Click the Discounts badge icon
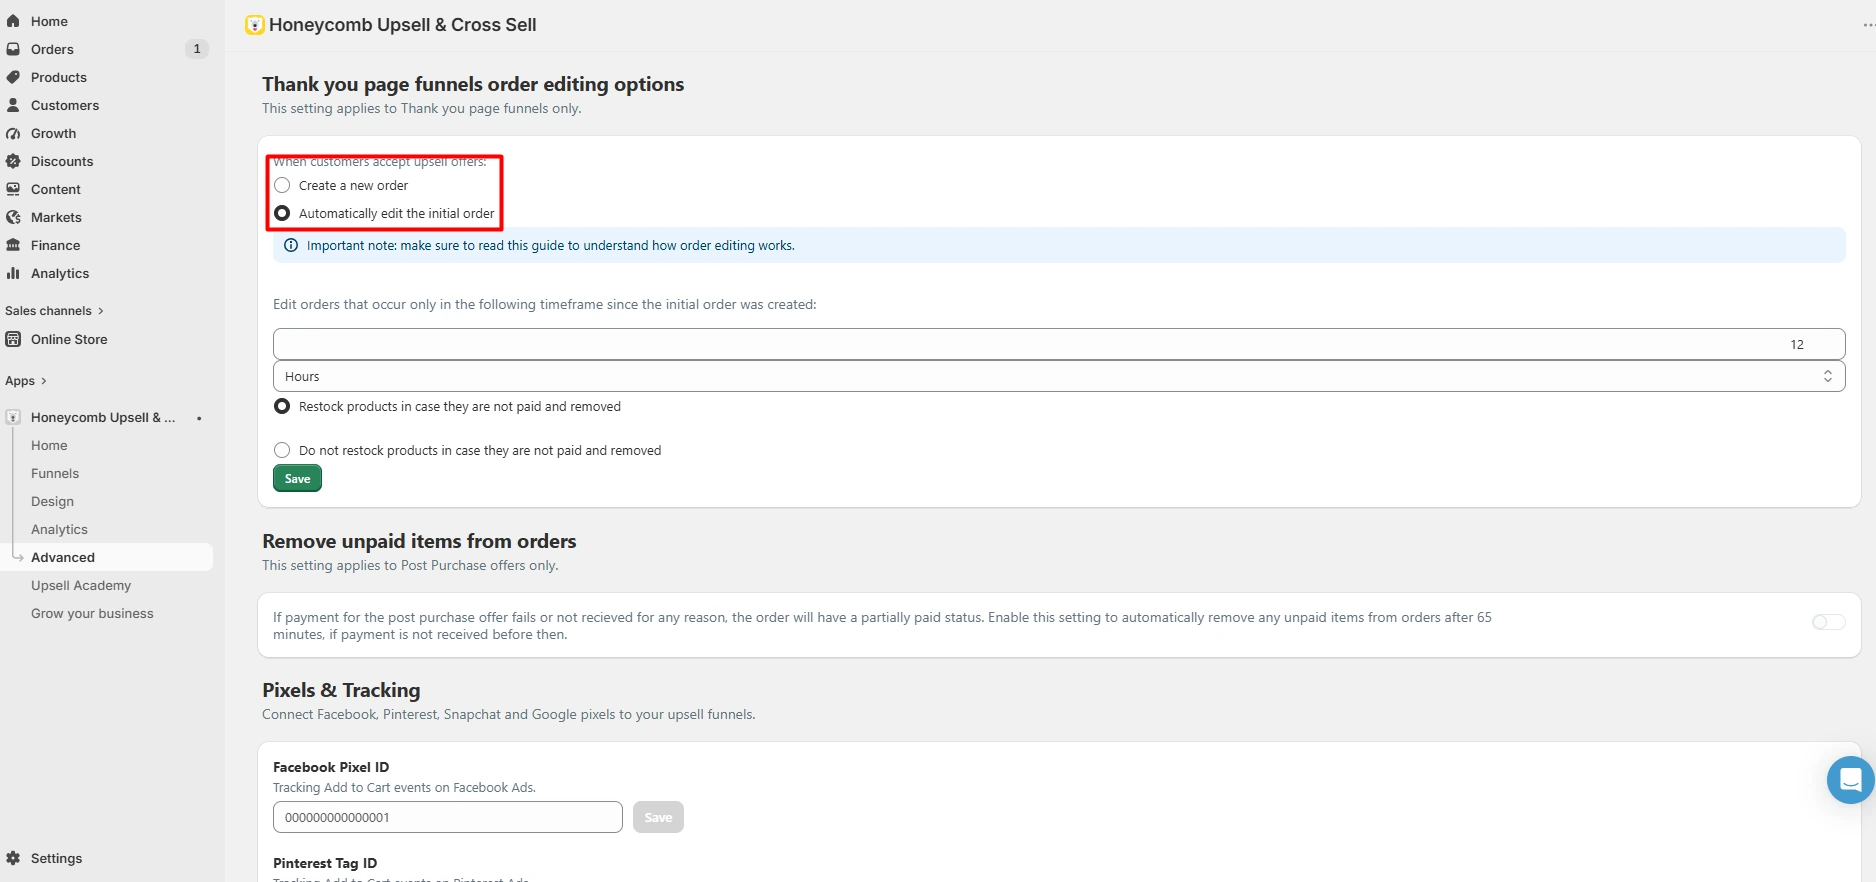Viewport: 1876px width, 882px height. tap(13, 161)
